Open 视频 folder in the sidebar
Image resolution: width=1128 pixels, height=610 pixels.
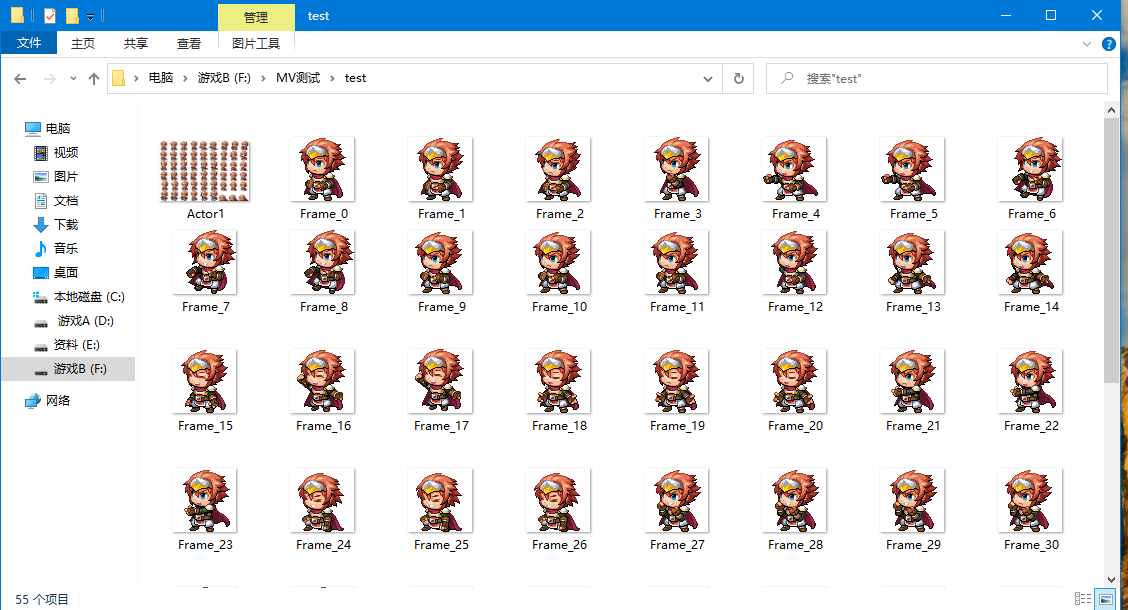point(65,152)
